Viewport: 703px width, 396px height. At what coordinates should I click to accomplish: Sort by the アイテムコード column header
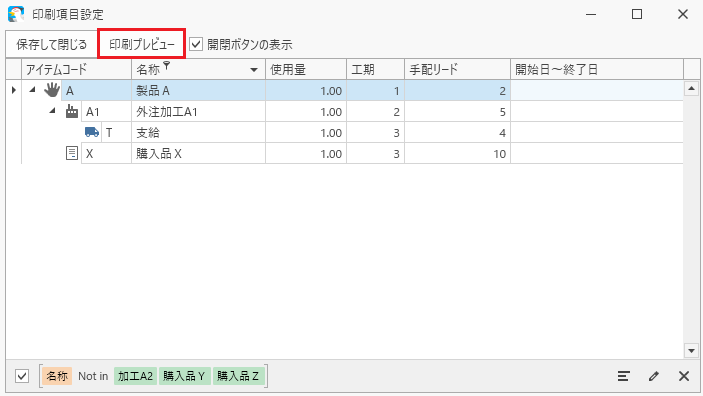click(x=76, y=70)
